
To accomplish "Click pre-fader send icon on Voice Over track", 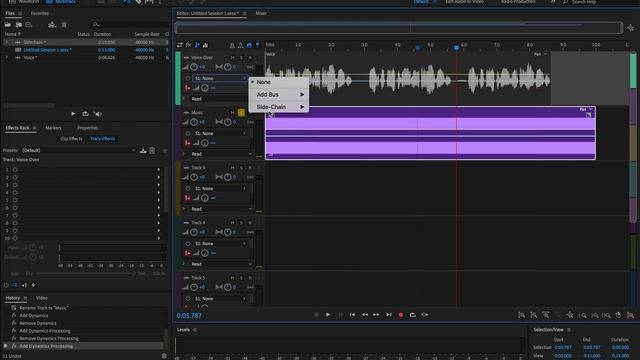I will 187,88.
